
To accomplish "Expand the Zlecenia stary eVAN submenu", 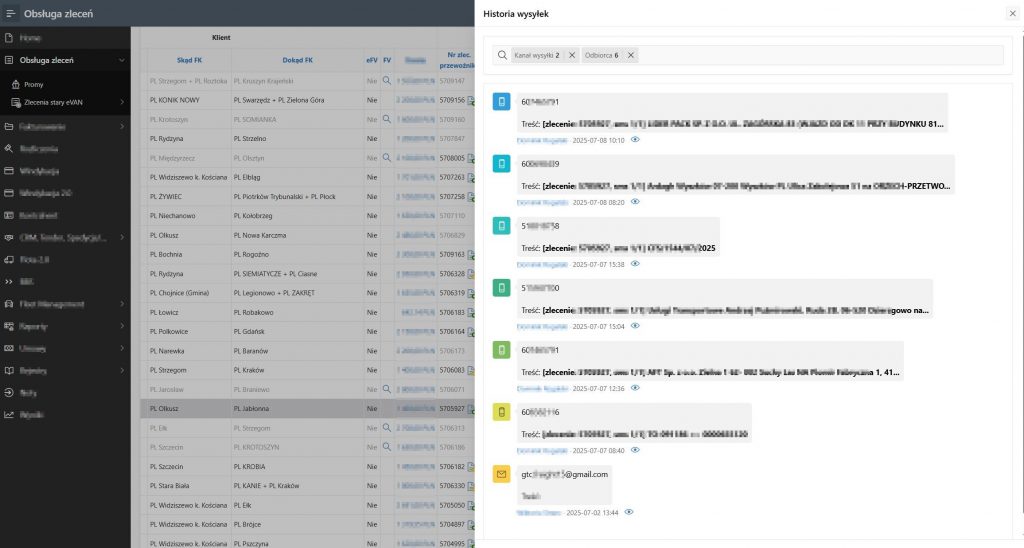I will (x=121, y=103).
